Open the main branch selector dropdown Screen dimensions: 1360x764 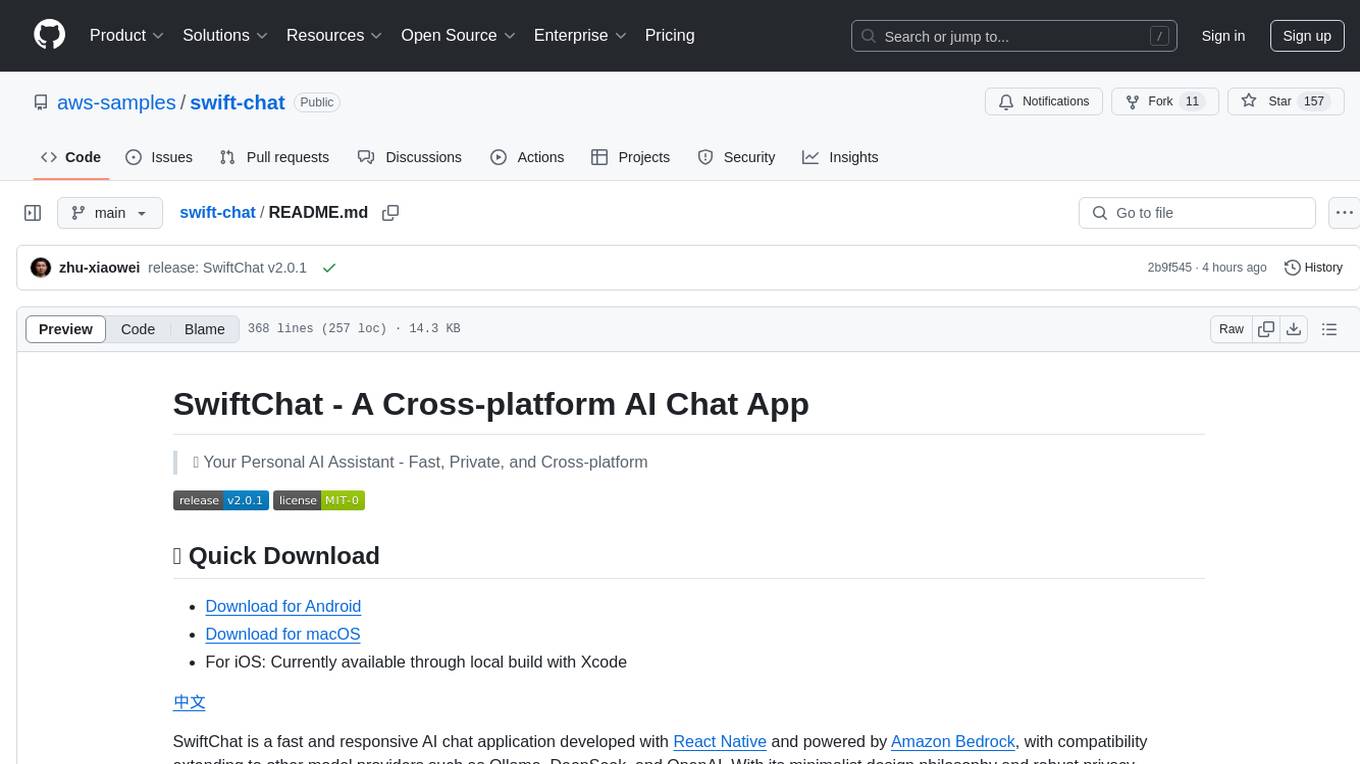pos(110,213)
